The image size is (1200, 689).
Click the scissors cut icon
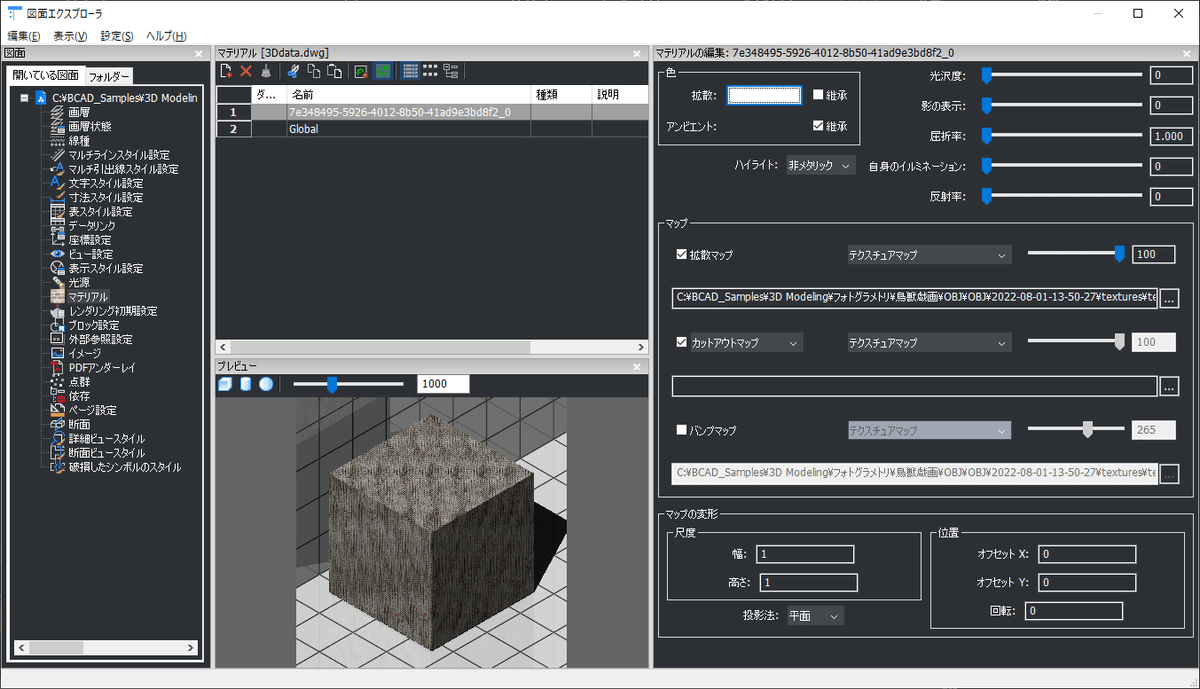tap(292, 72)
